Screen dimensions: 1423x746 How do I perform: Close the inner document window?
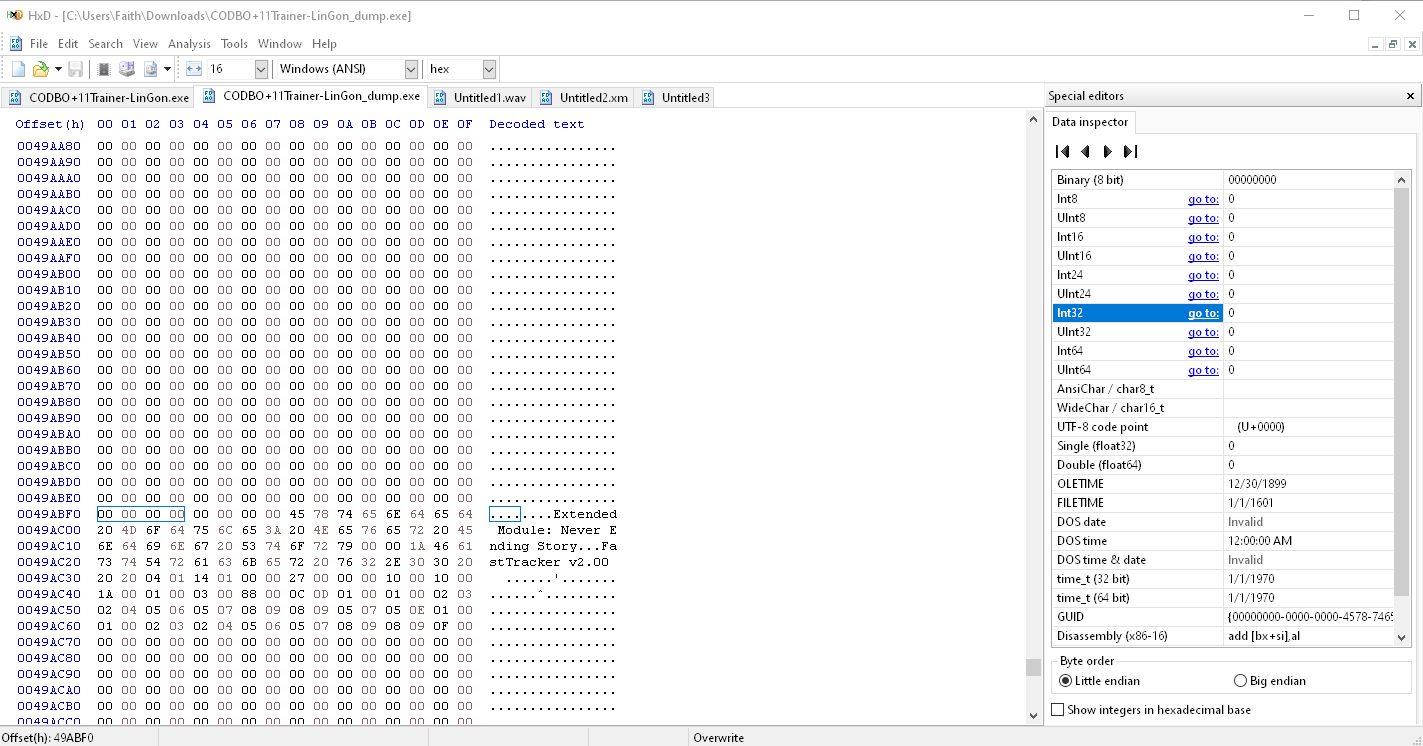pyautogui.click(x=1411, y=44)
